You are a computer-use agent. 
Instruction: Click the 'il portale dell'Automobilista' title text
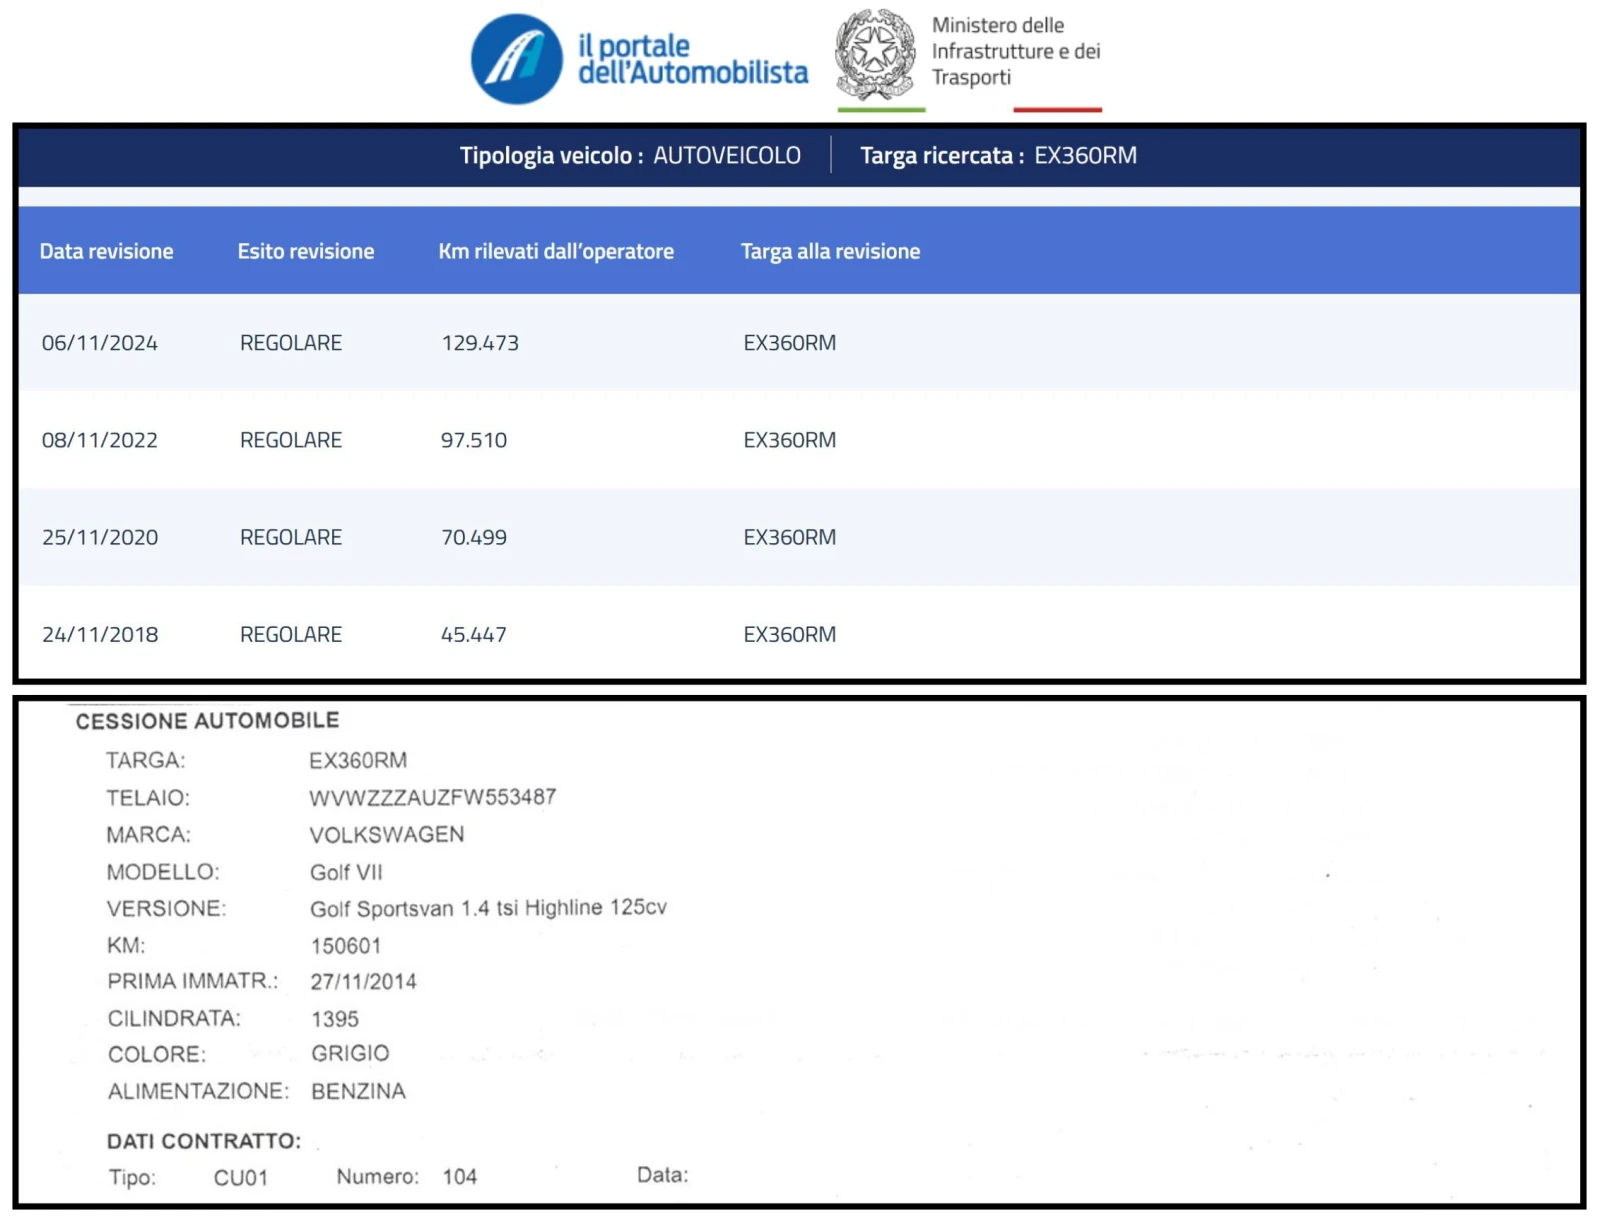point(692,59)
